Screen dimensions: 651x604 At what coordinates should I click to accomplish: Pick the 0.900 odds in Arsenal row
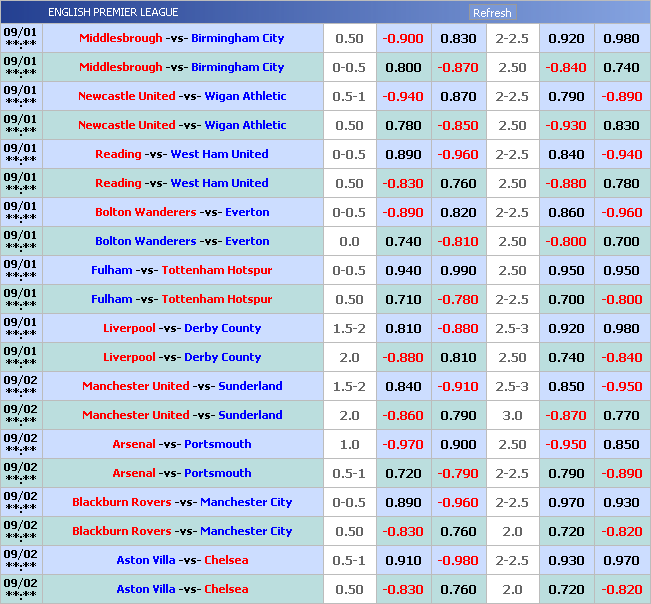point(458,445)
